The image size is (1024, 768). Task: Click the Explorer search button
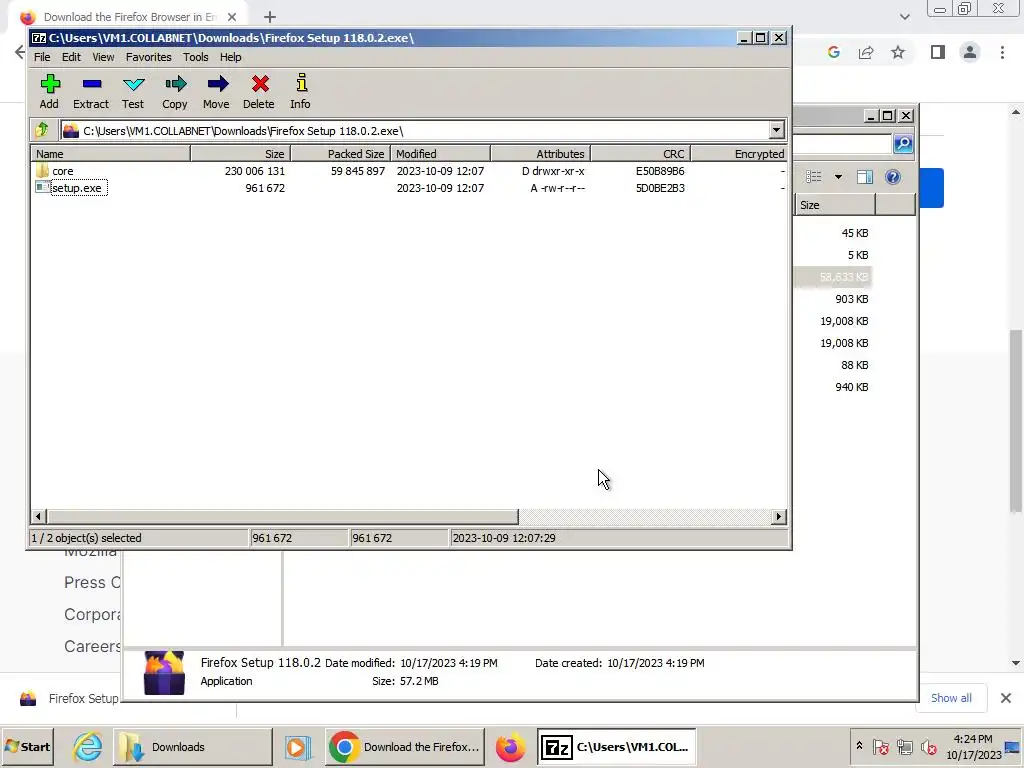[903, 143]
